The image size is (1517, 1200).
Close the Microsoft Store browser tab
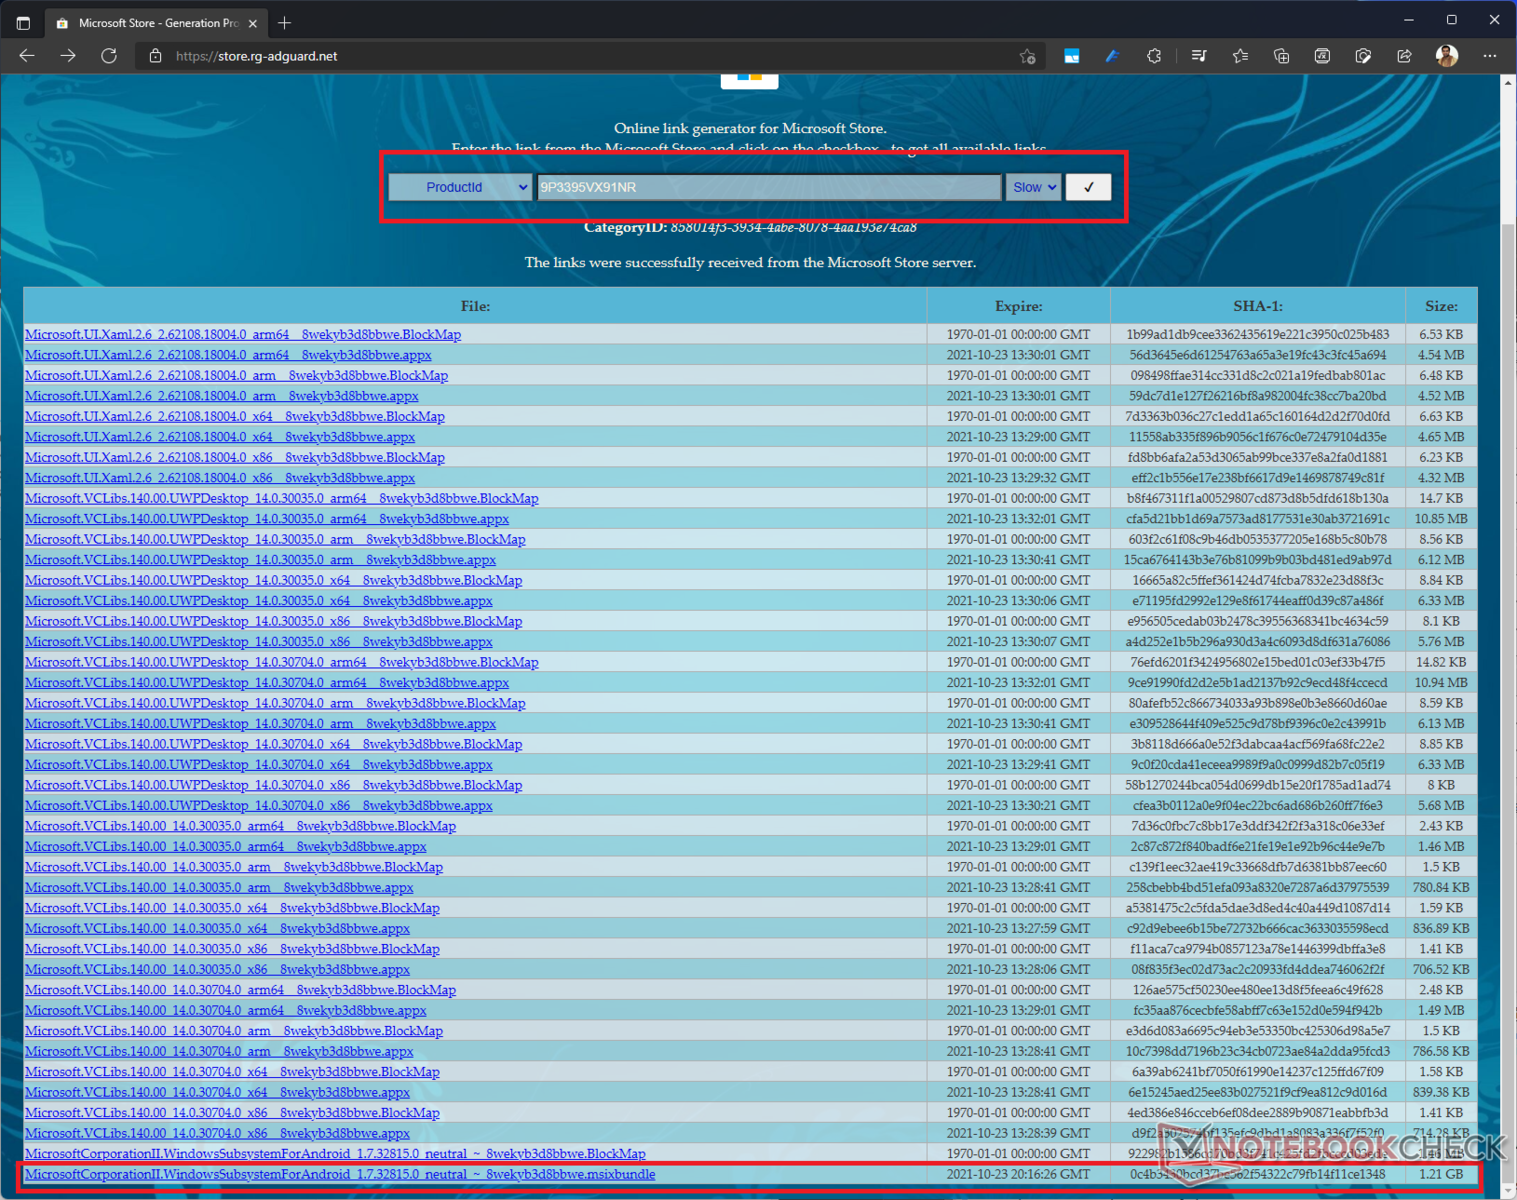(252, 22)
